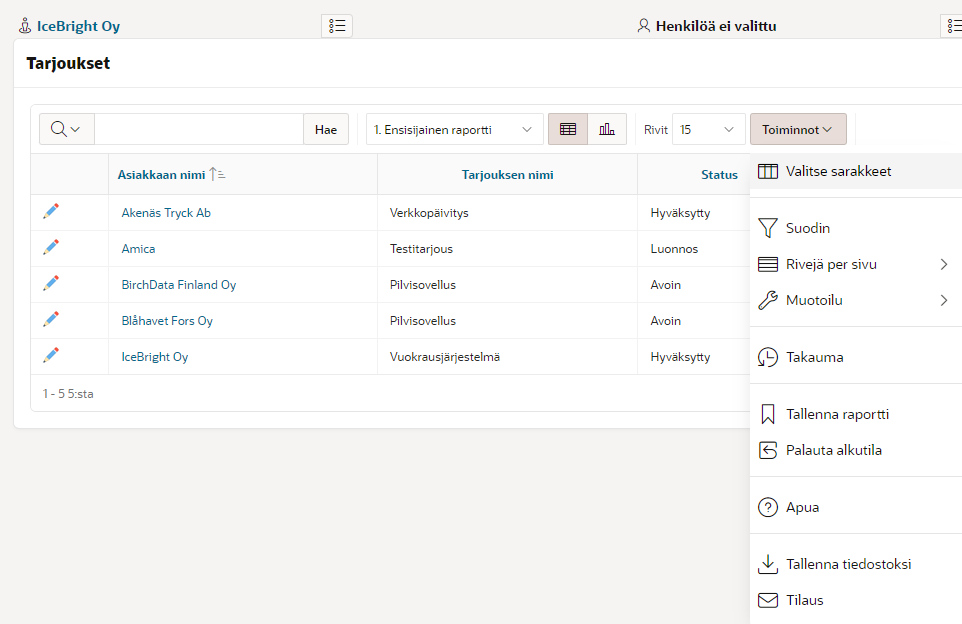Click the edit pencil for IceBright Oy row
Viewport: 962px width, 624px height.
[51, 355]
